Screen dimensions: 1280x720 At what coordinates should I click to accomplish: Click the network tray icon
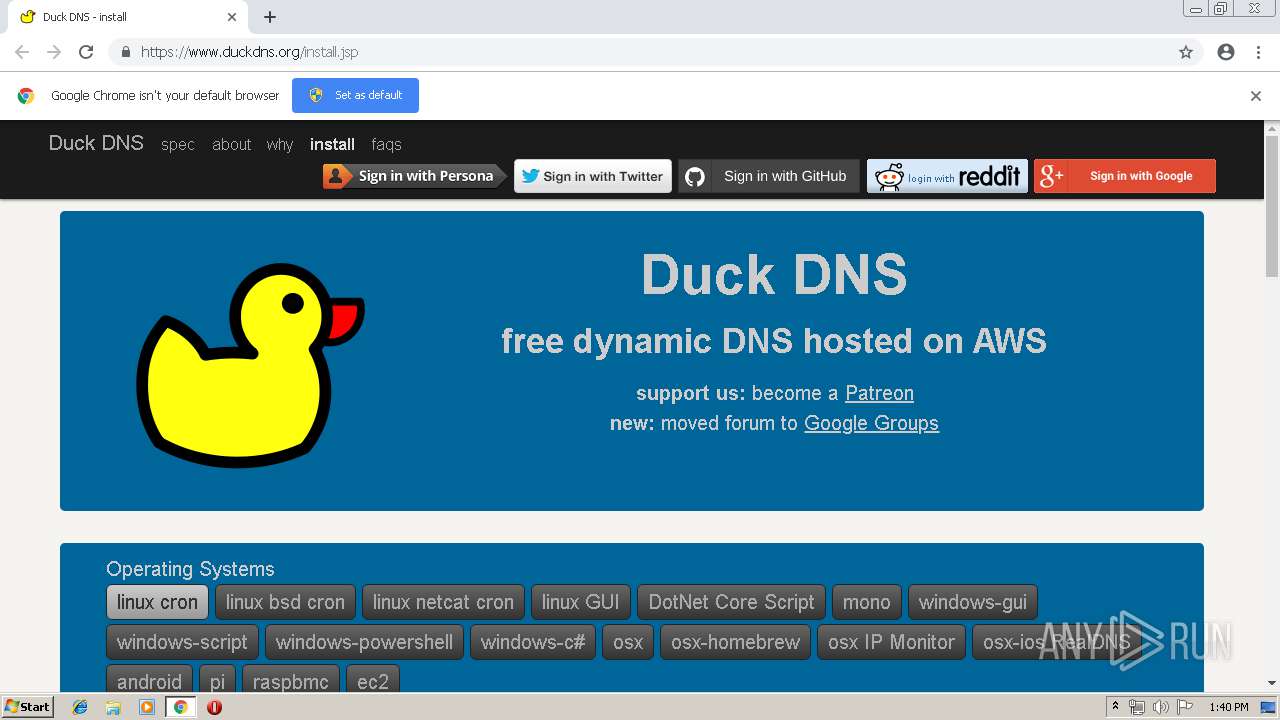pos(1137,707)
